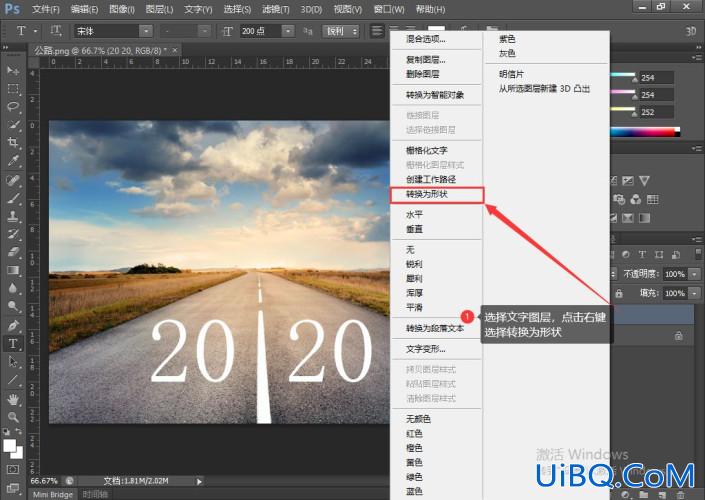The height and width of the screenshot is (500, 705).
Task: Choose 转换为智能对象 in context menu
Action: click(437, 95)
